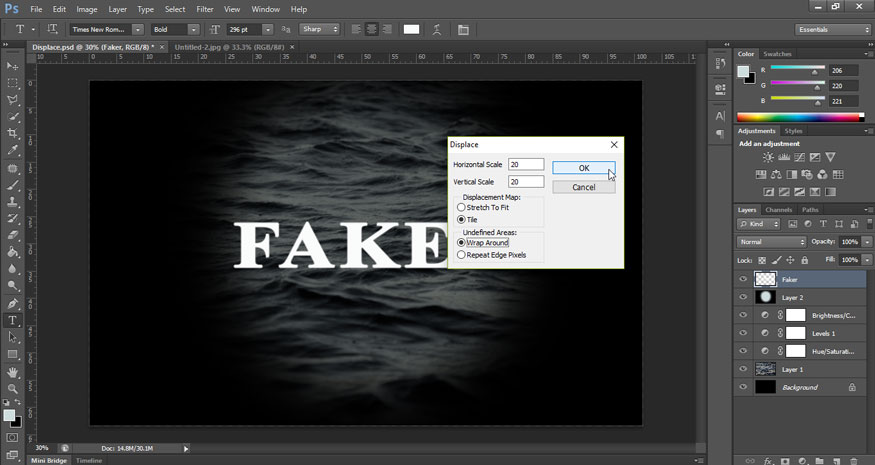Click Cancel in the Displace dialog
Viewport: 875px width, 465px height.
pyautogui.click(x=584, y=187)
